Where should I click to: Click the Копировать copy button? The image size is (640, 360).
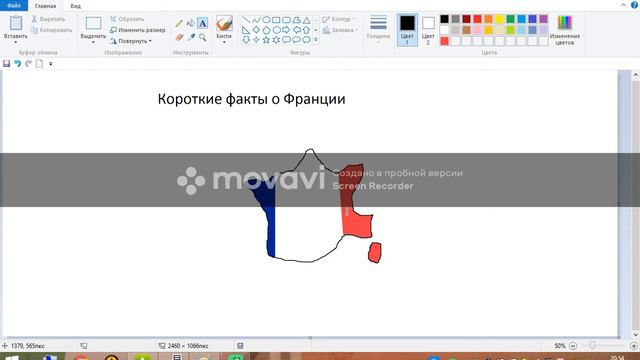coord(51,30)
